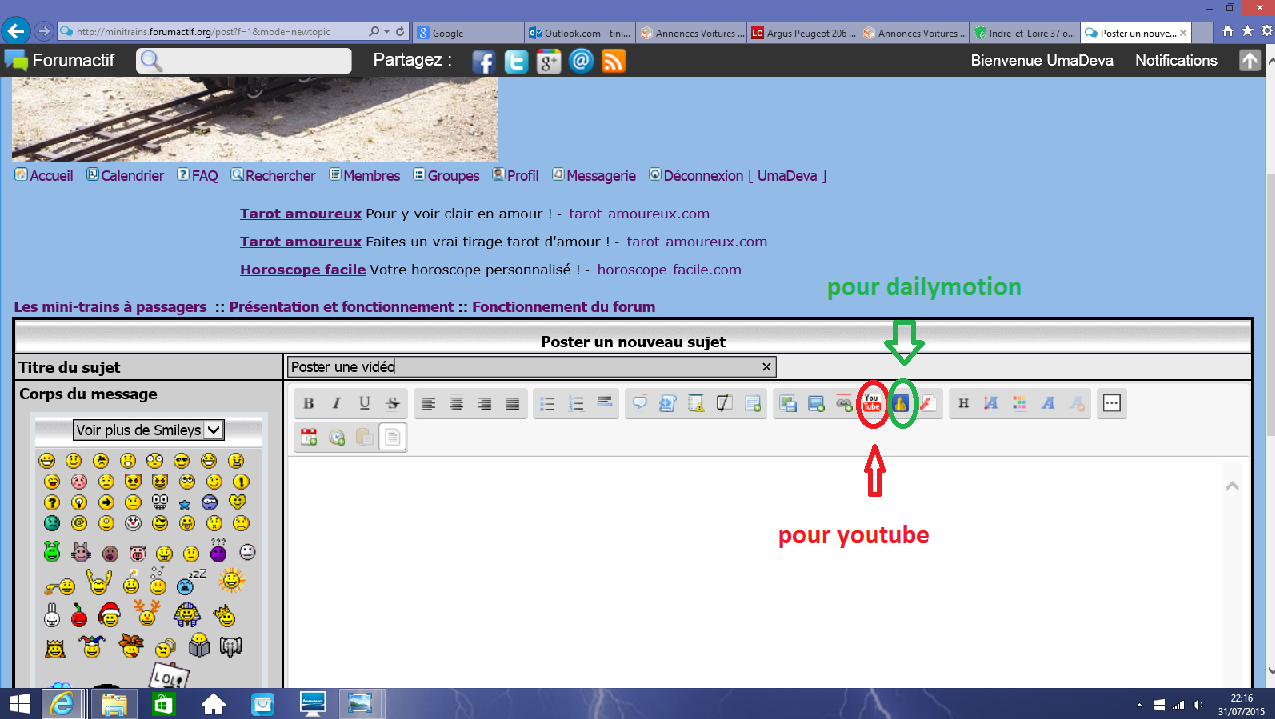Share on Twitter icon

[x=516, y=61]
